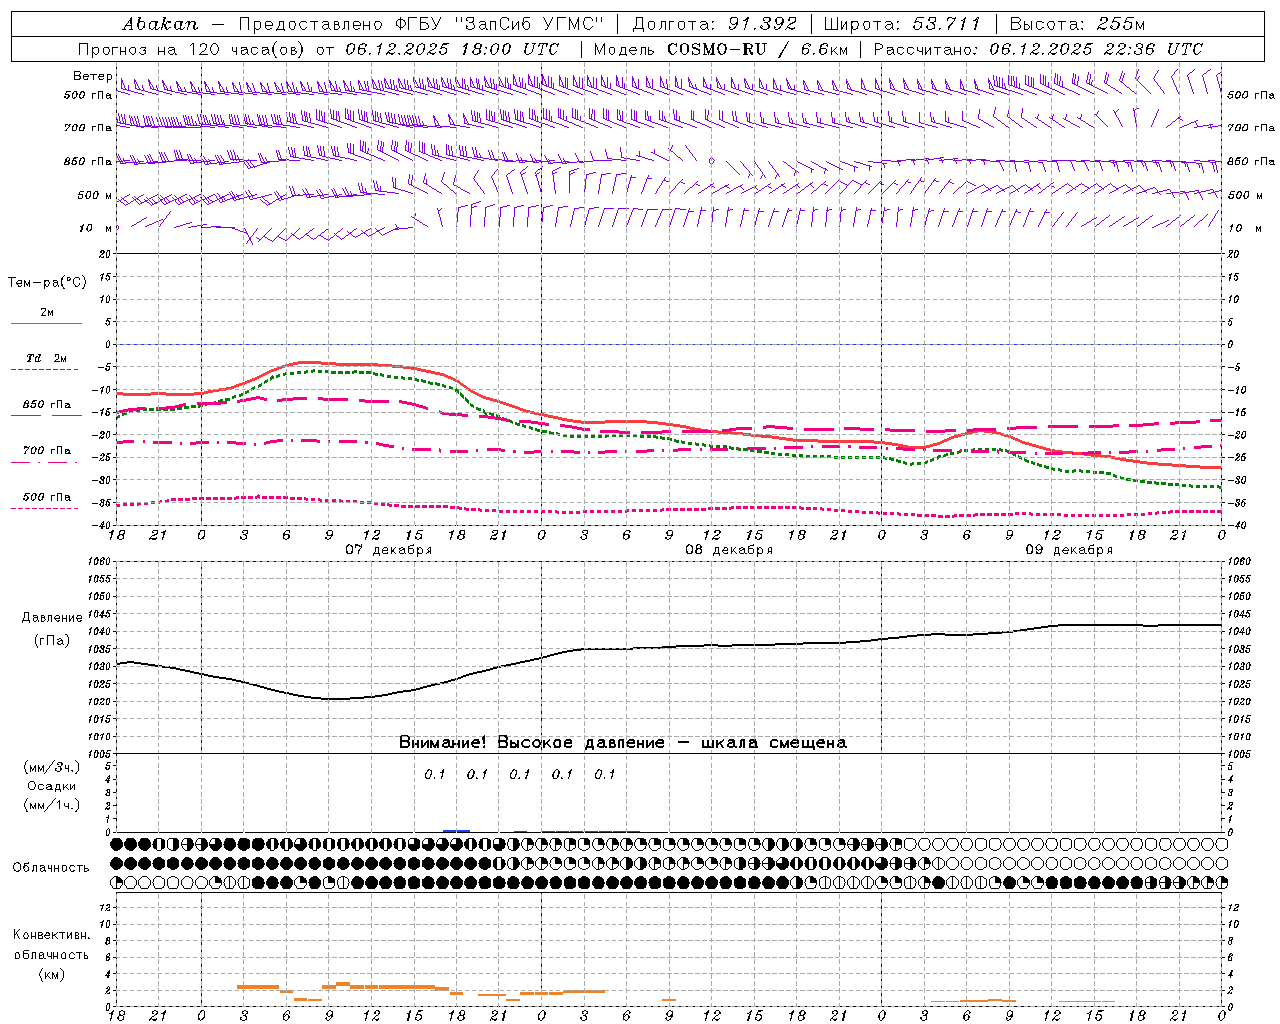The height and width of the screenshot is (1024, 1280).
Task: Click the left 500 м wind level label
Action: [95, 195]
